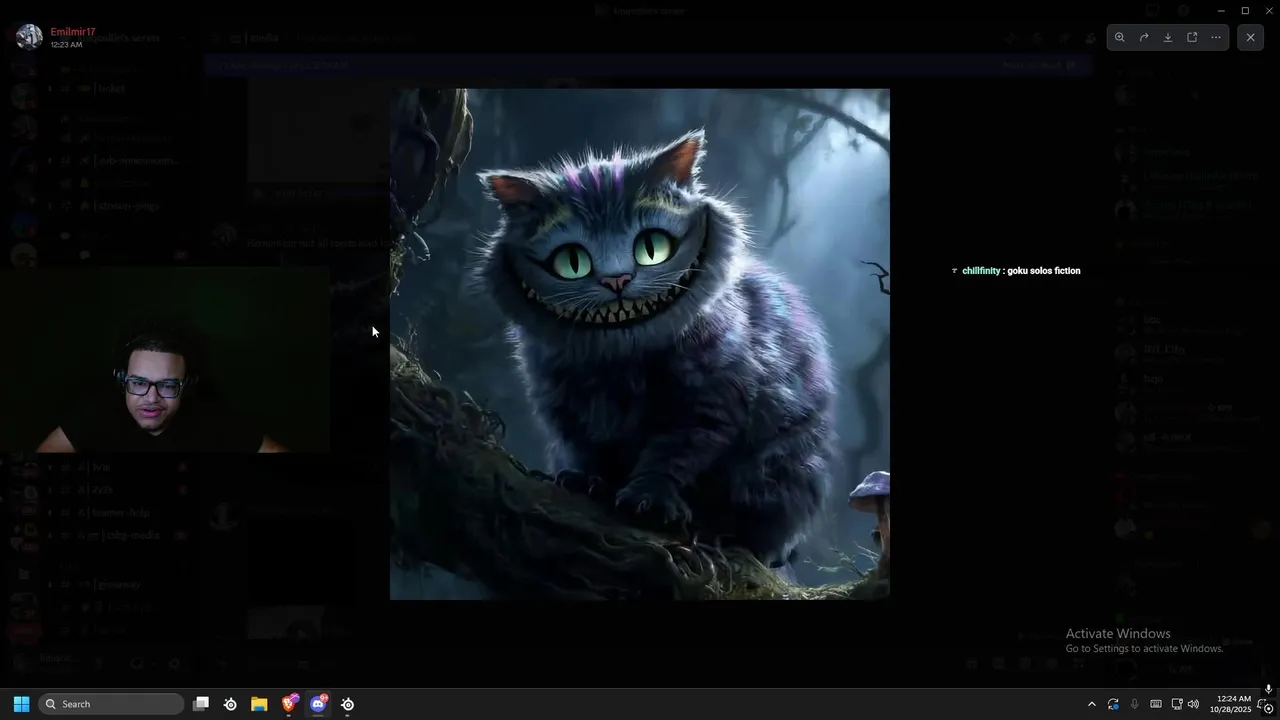Open the image in browser icon

click(1192, 37)
